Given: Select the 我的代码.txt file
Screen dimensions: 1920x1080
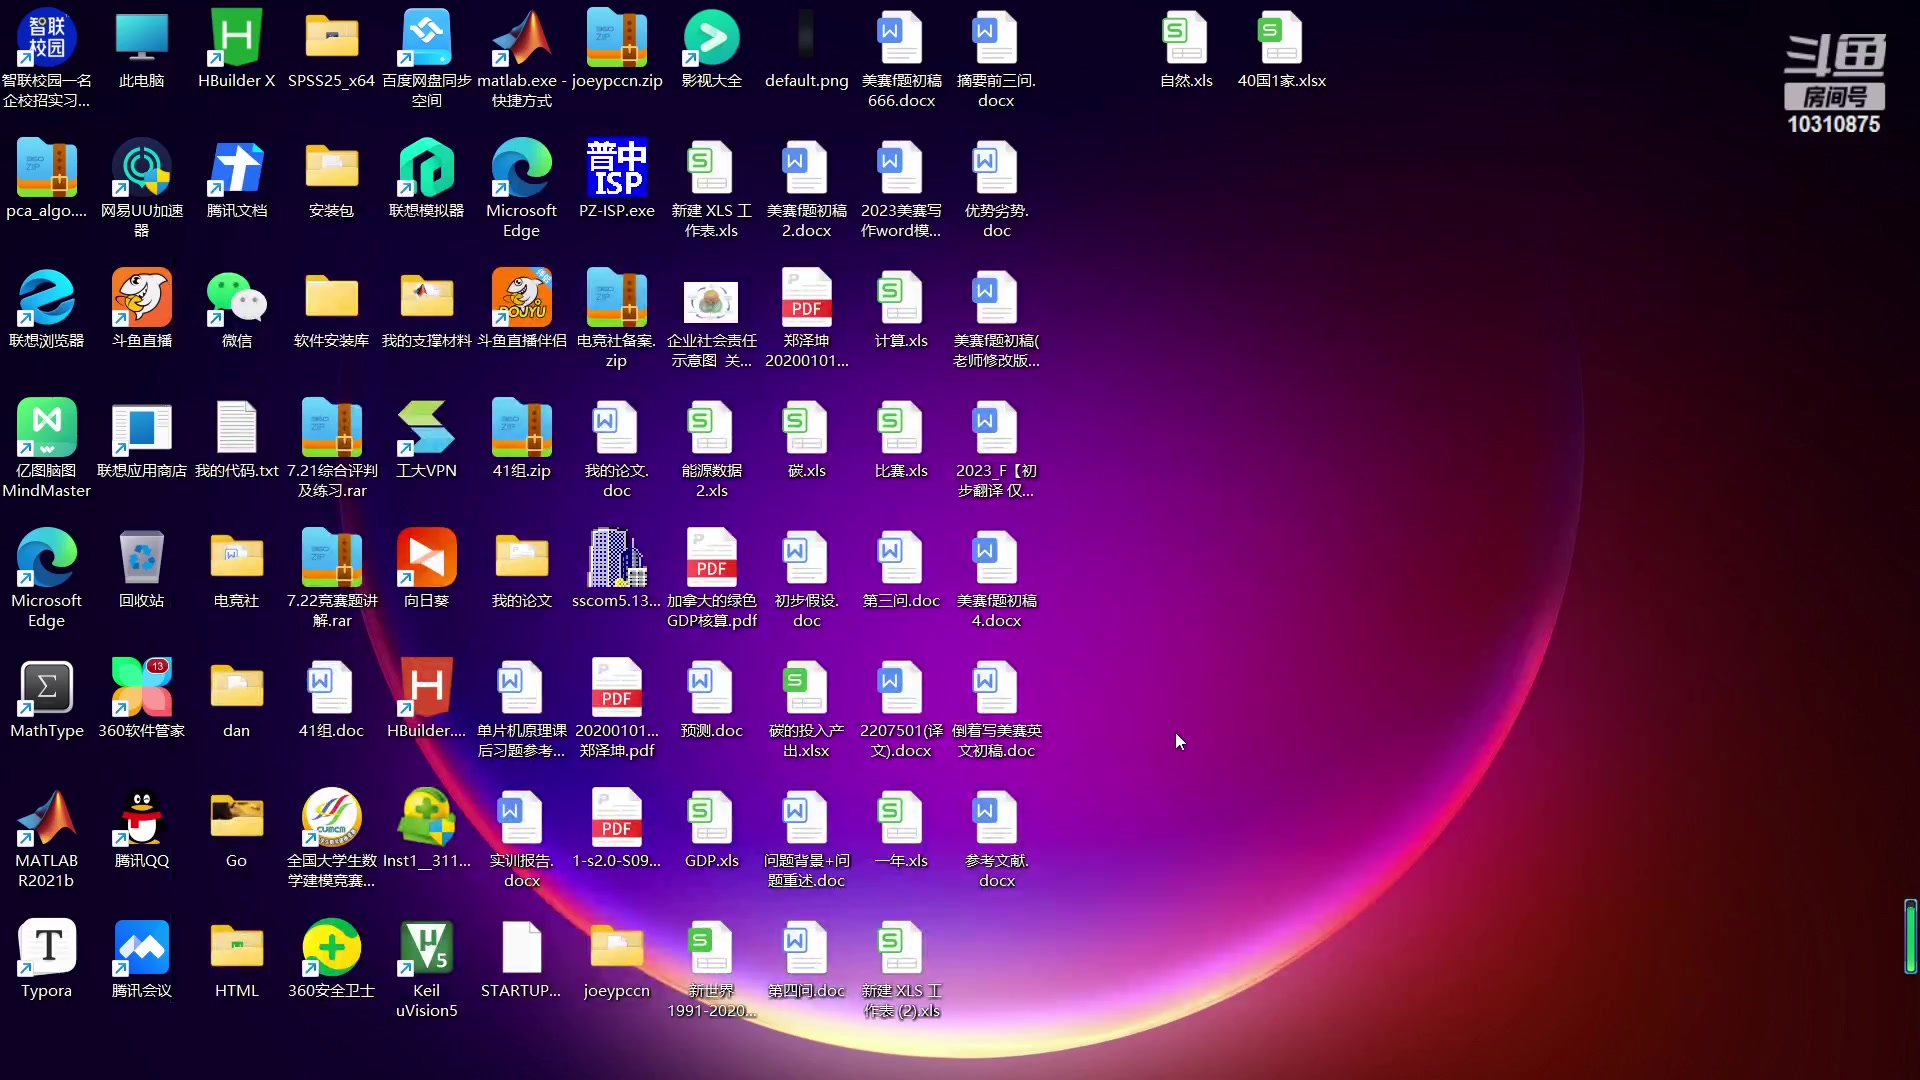Looking at the screenshot, I should click(236, 438).
